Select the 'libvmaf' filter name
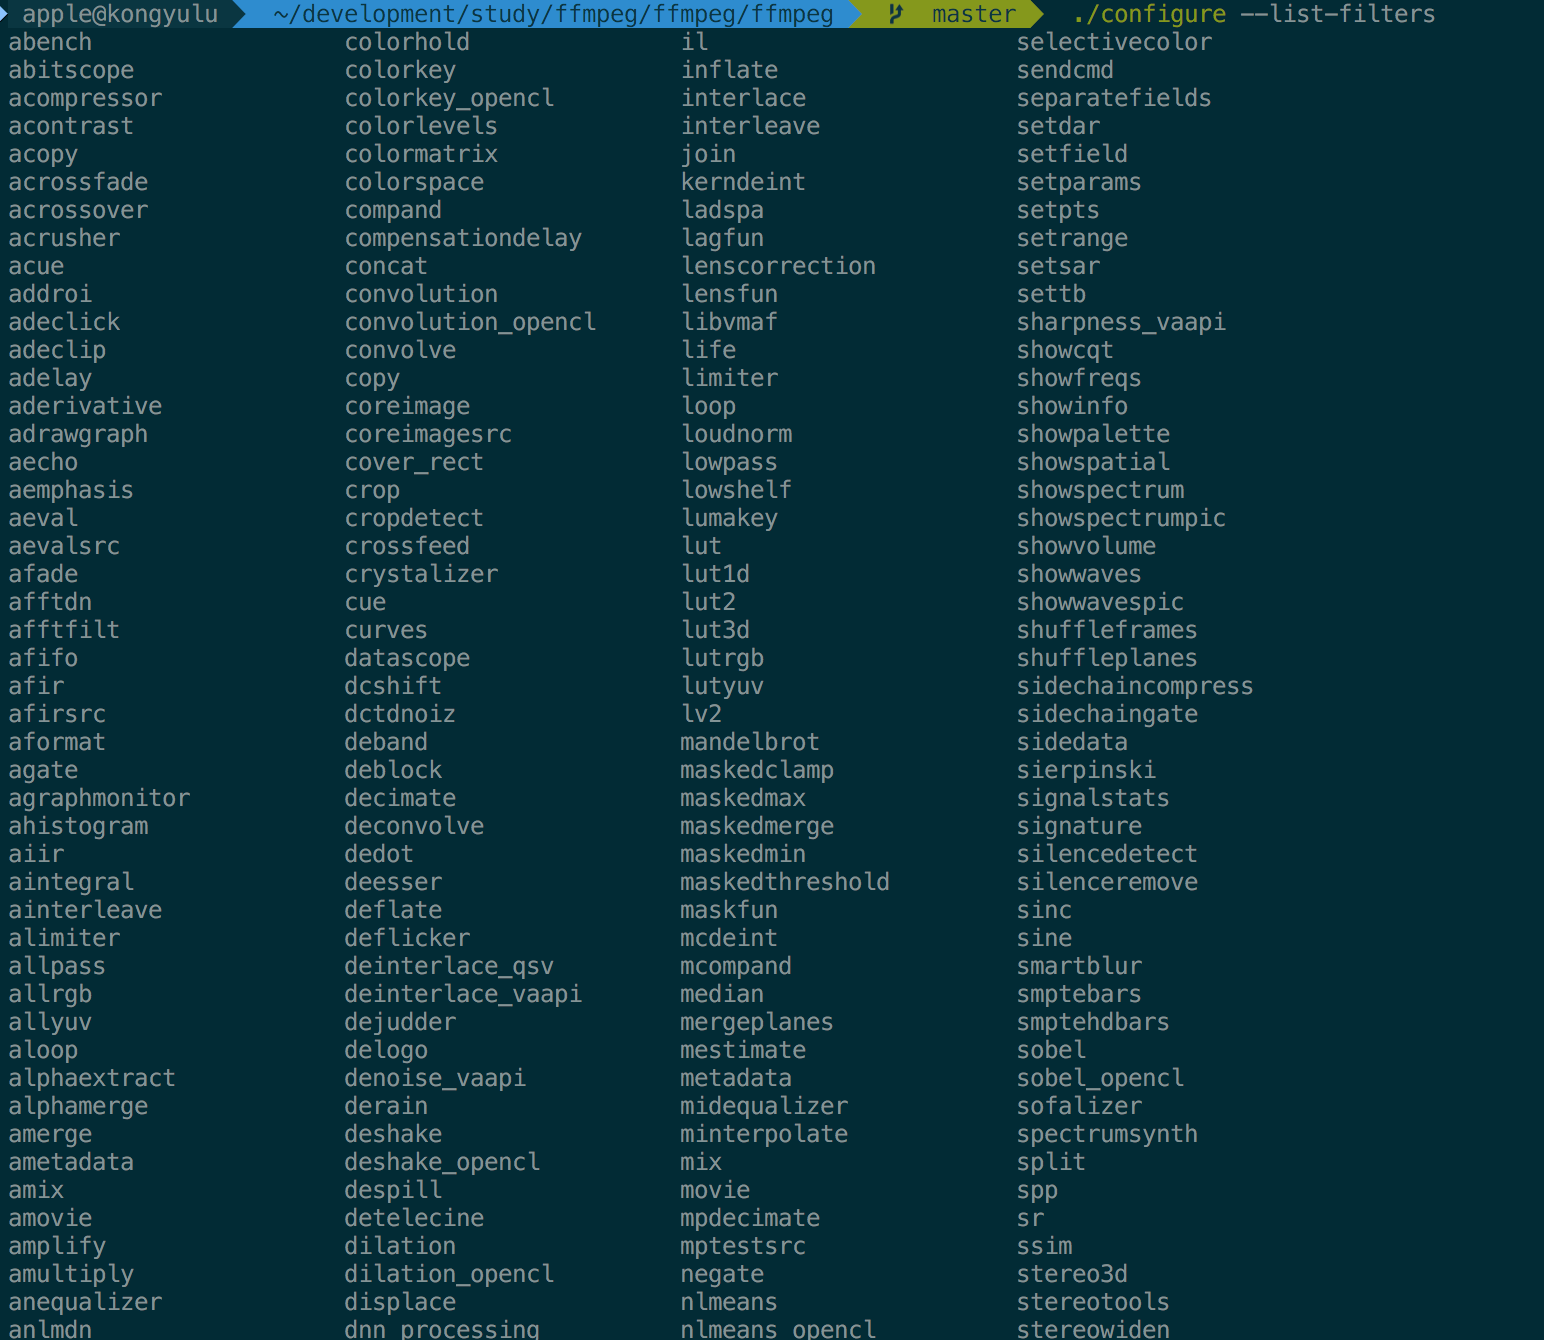 click(729, 322)
